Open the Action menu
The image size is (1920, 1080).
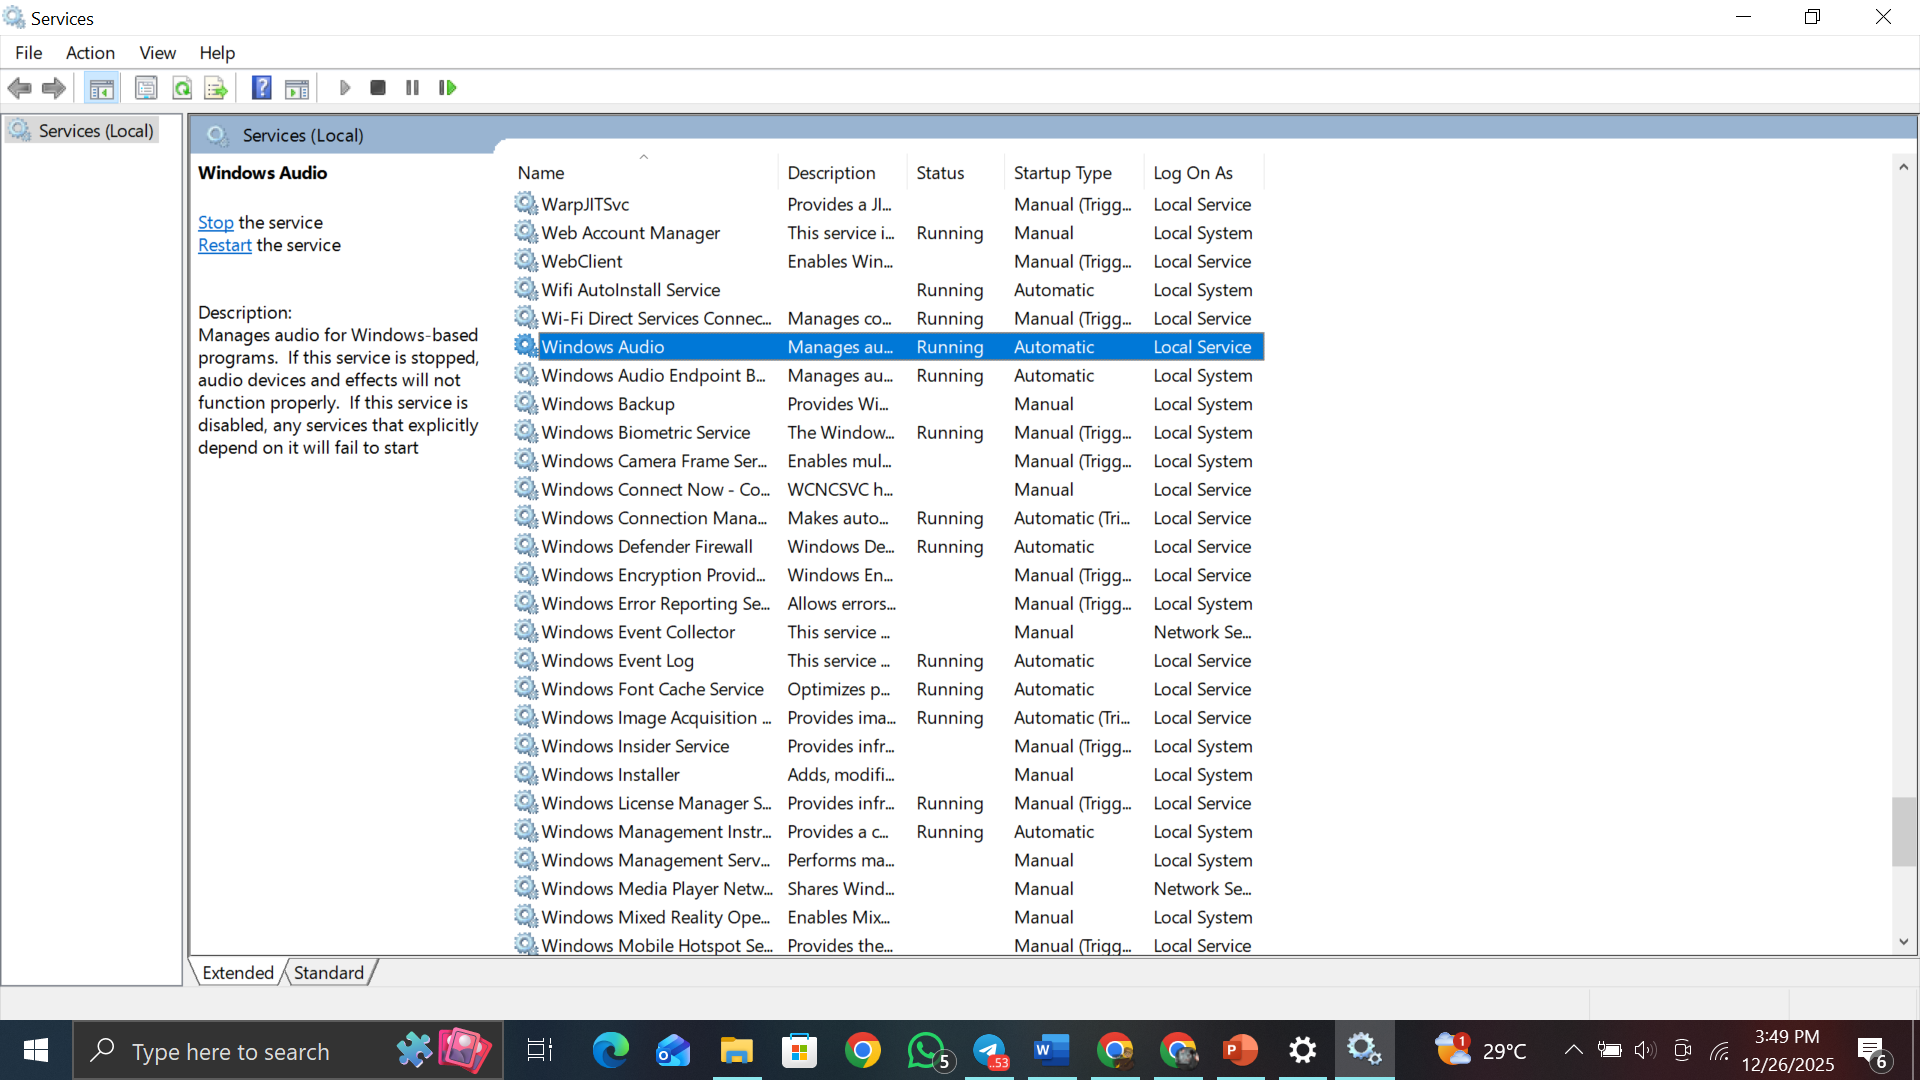90,53
